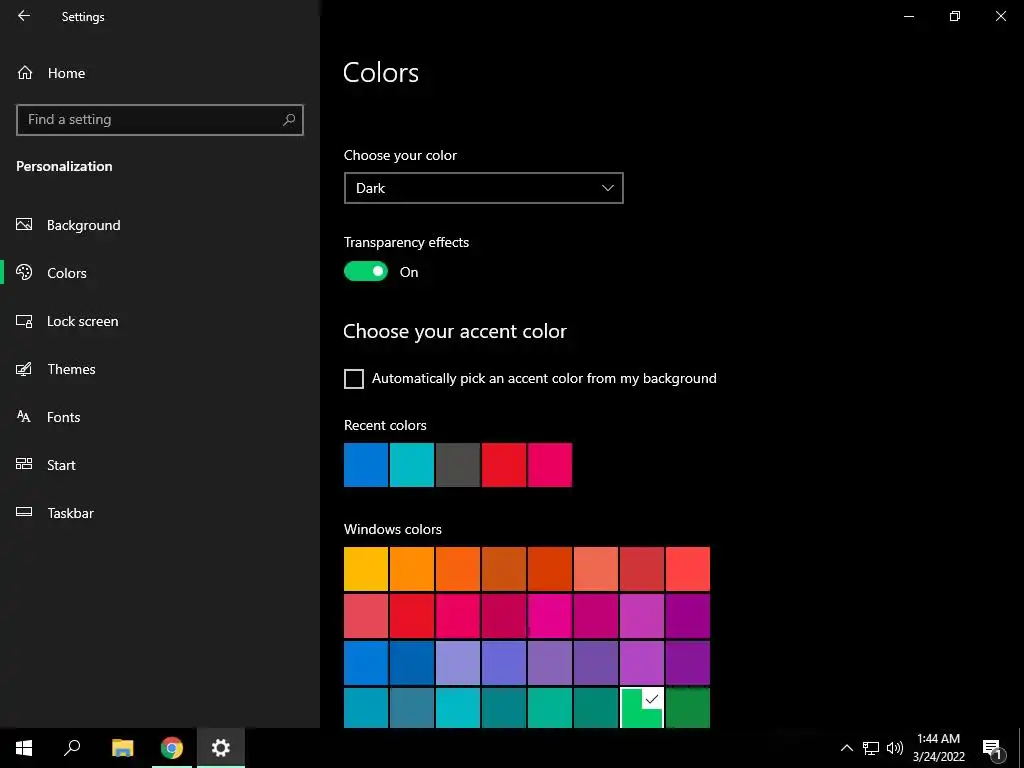1024x768 pixels.
Task: Open the Start settings page
Action: pyautogui.click(x=61, y=465)
